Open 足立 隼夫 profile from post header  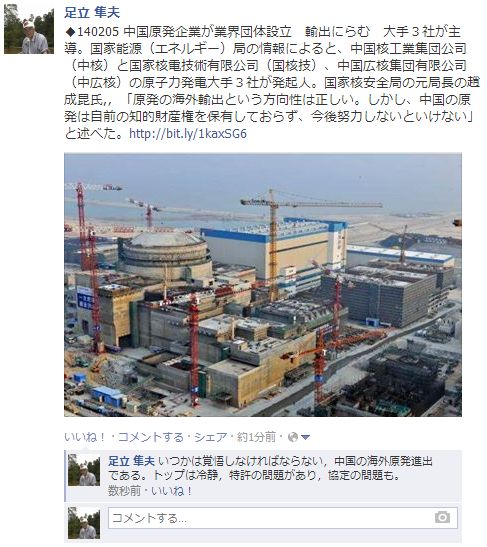[x=92, y=13]
